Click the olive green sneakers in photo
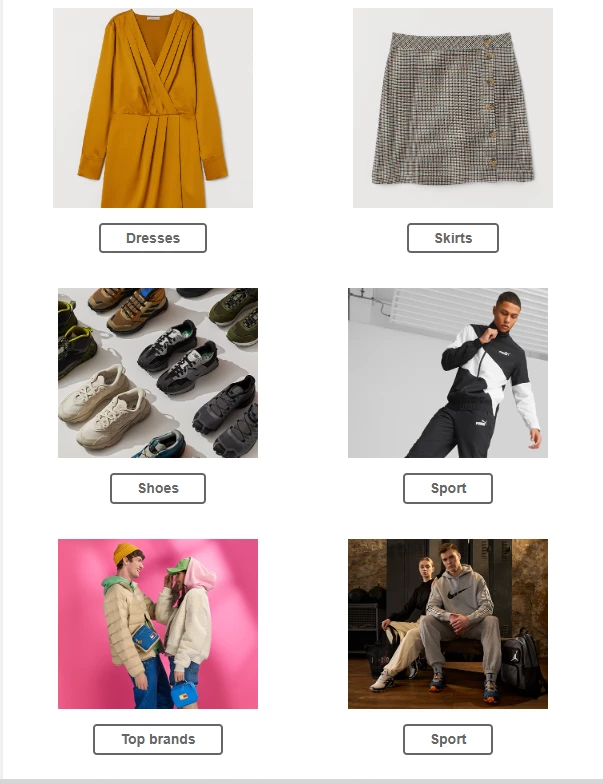603x783 pixels. click(x=237, y=316)
